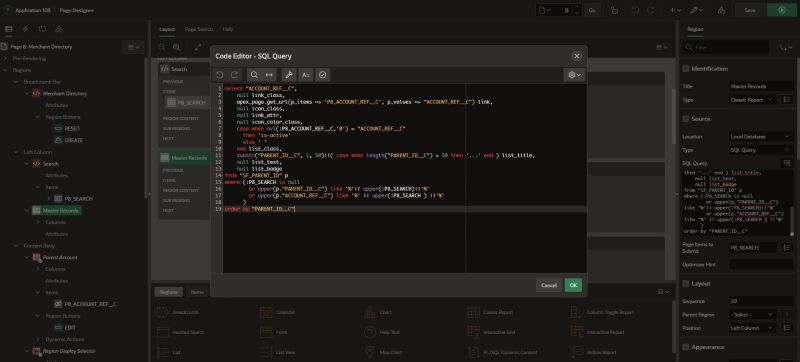Open Replace tool in Code Editor

(x=269, y=75)
